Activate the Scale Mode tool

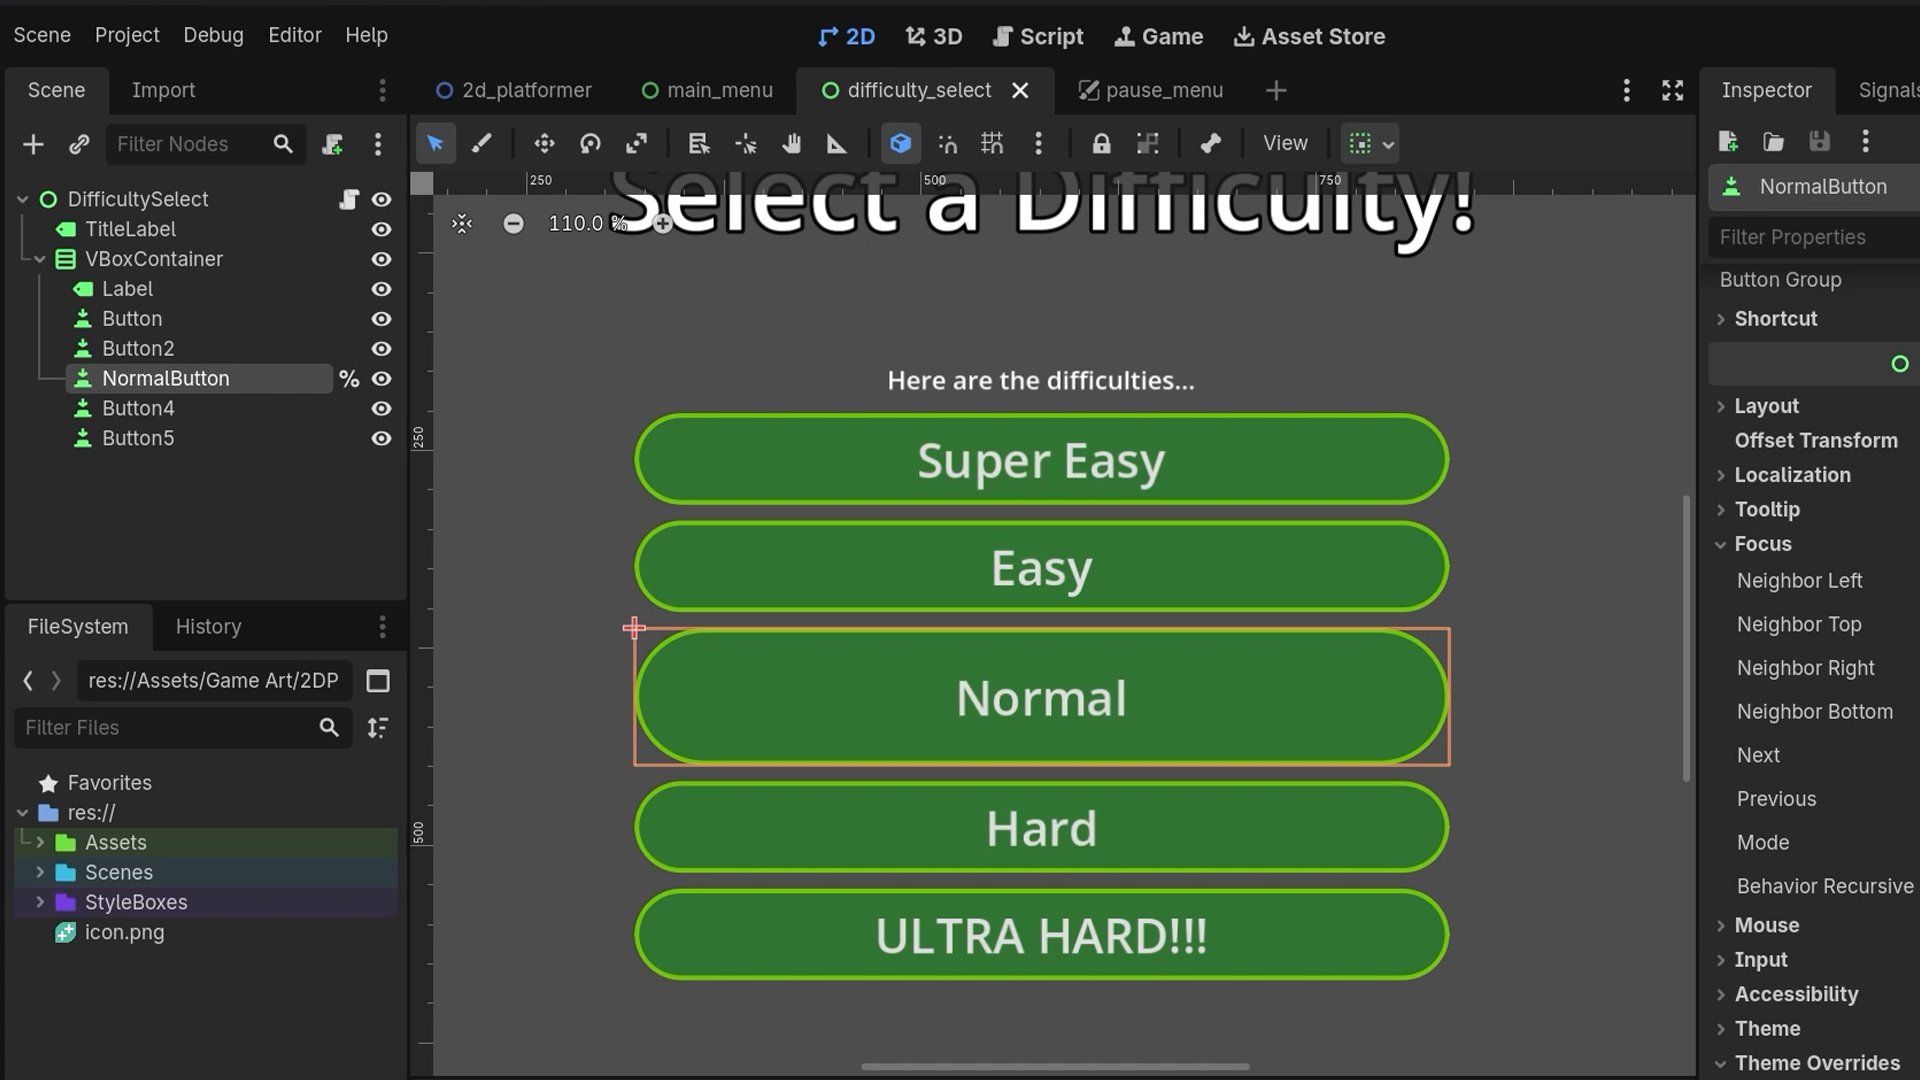[x=636, y=143]
